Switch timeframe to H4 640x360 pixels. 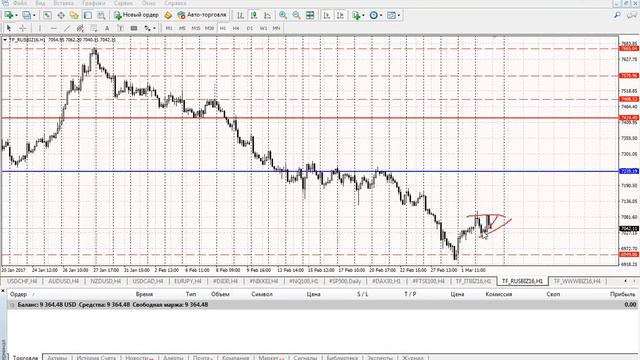[236, 28]
